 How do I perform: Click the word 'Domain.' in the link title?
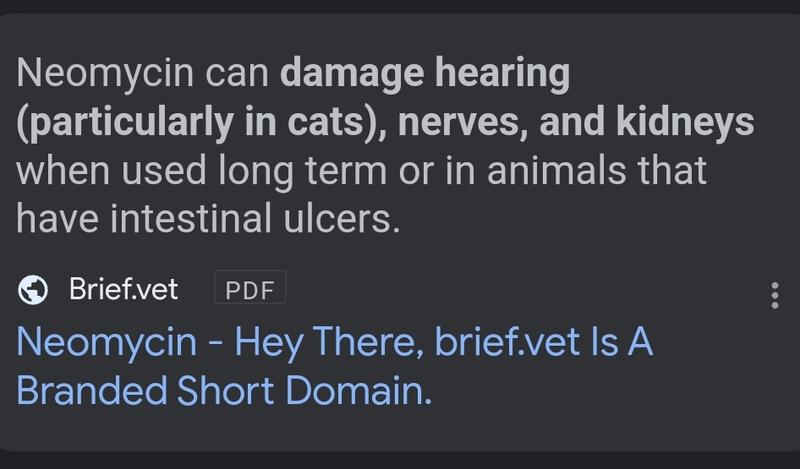[359, 390]
